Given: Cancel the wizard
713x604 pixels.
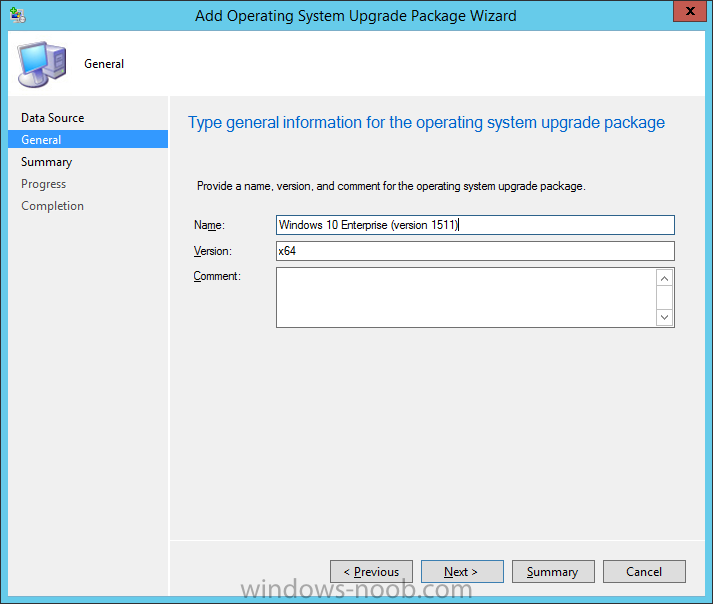Looking at the screenshot, I should [644, 571].
